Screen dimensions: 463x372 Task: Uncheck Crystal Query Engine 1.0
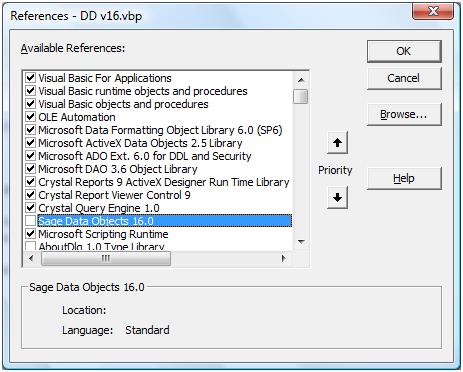coord(30,208)
